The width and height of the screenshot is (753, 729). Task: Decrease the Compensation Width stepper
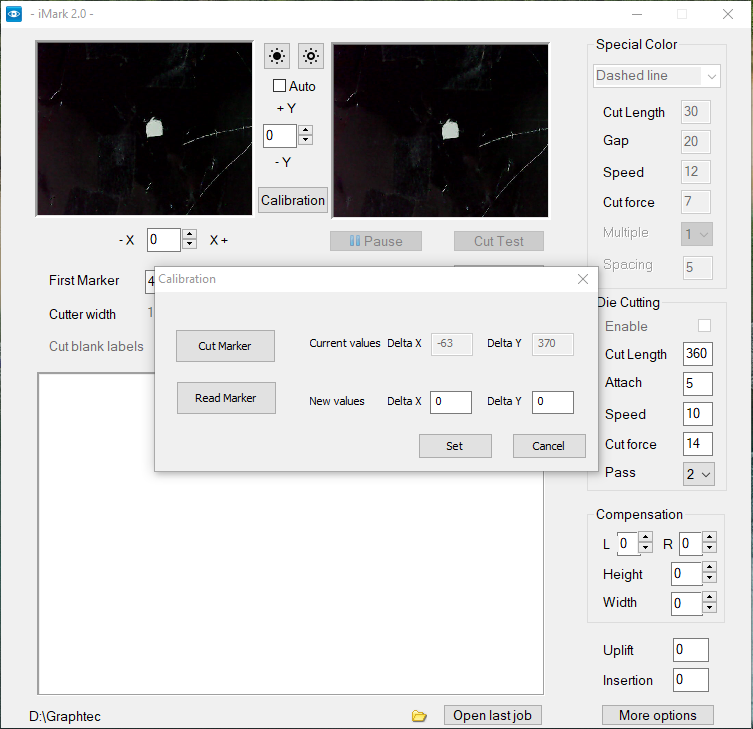click(x=710, y=608)
